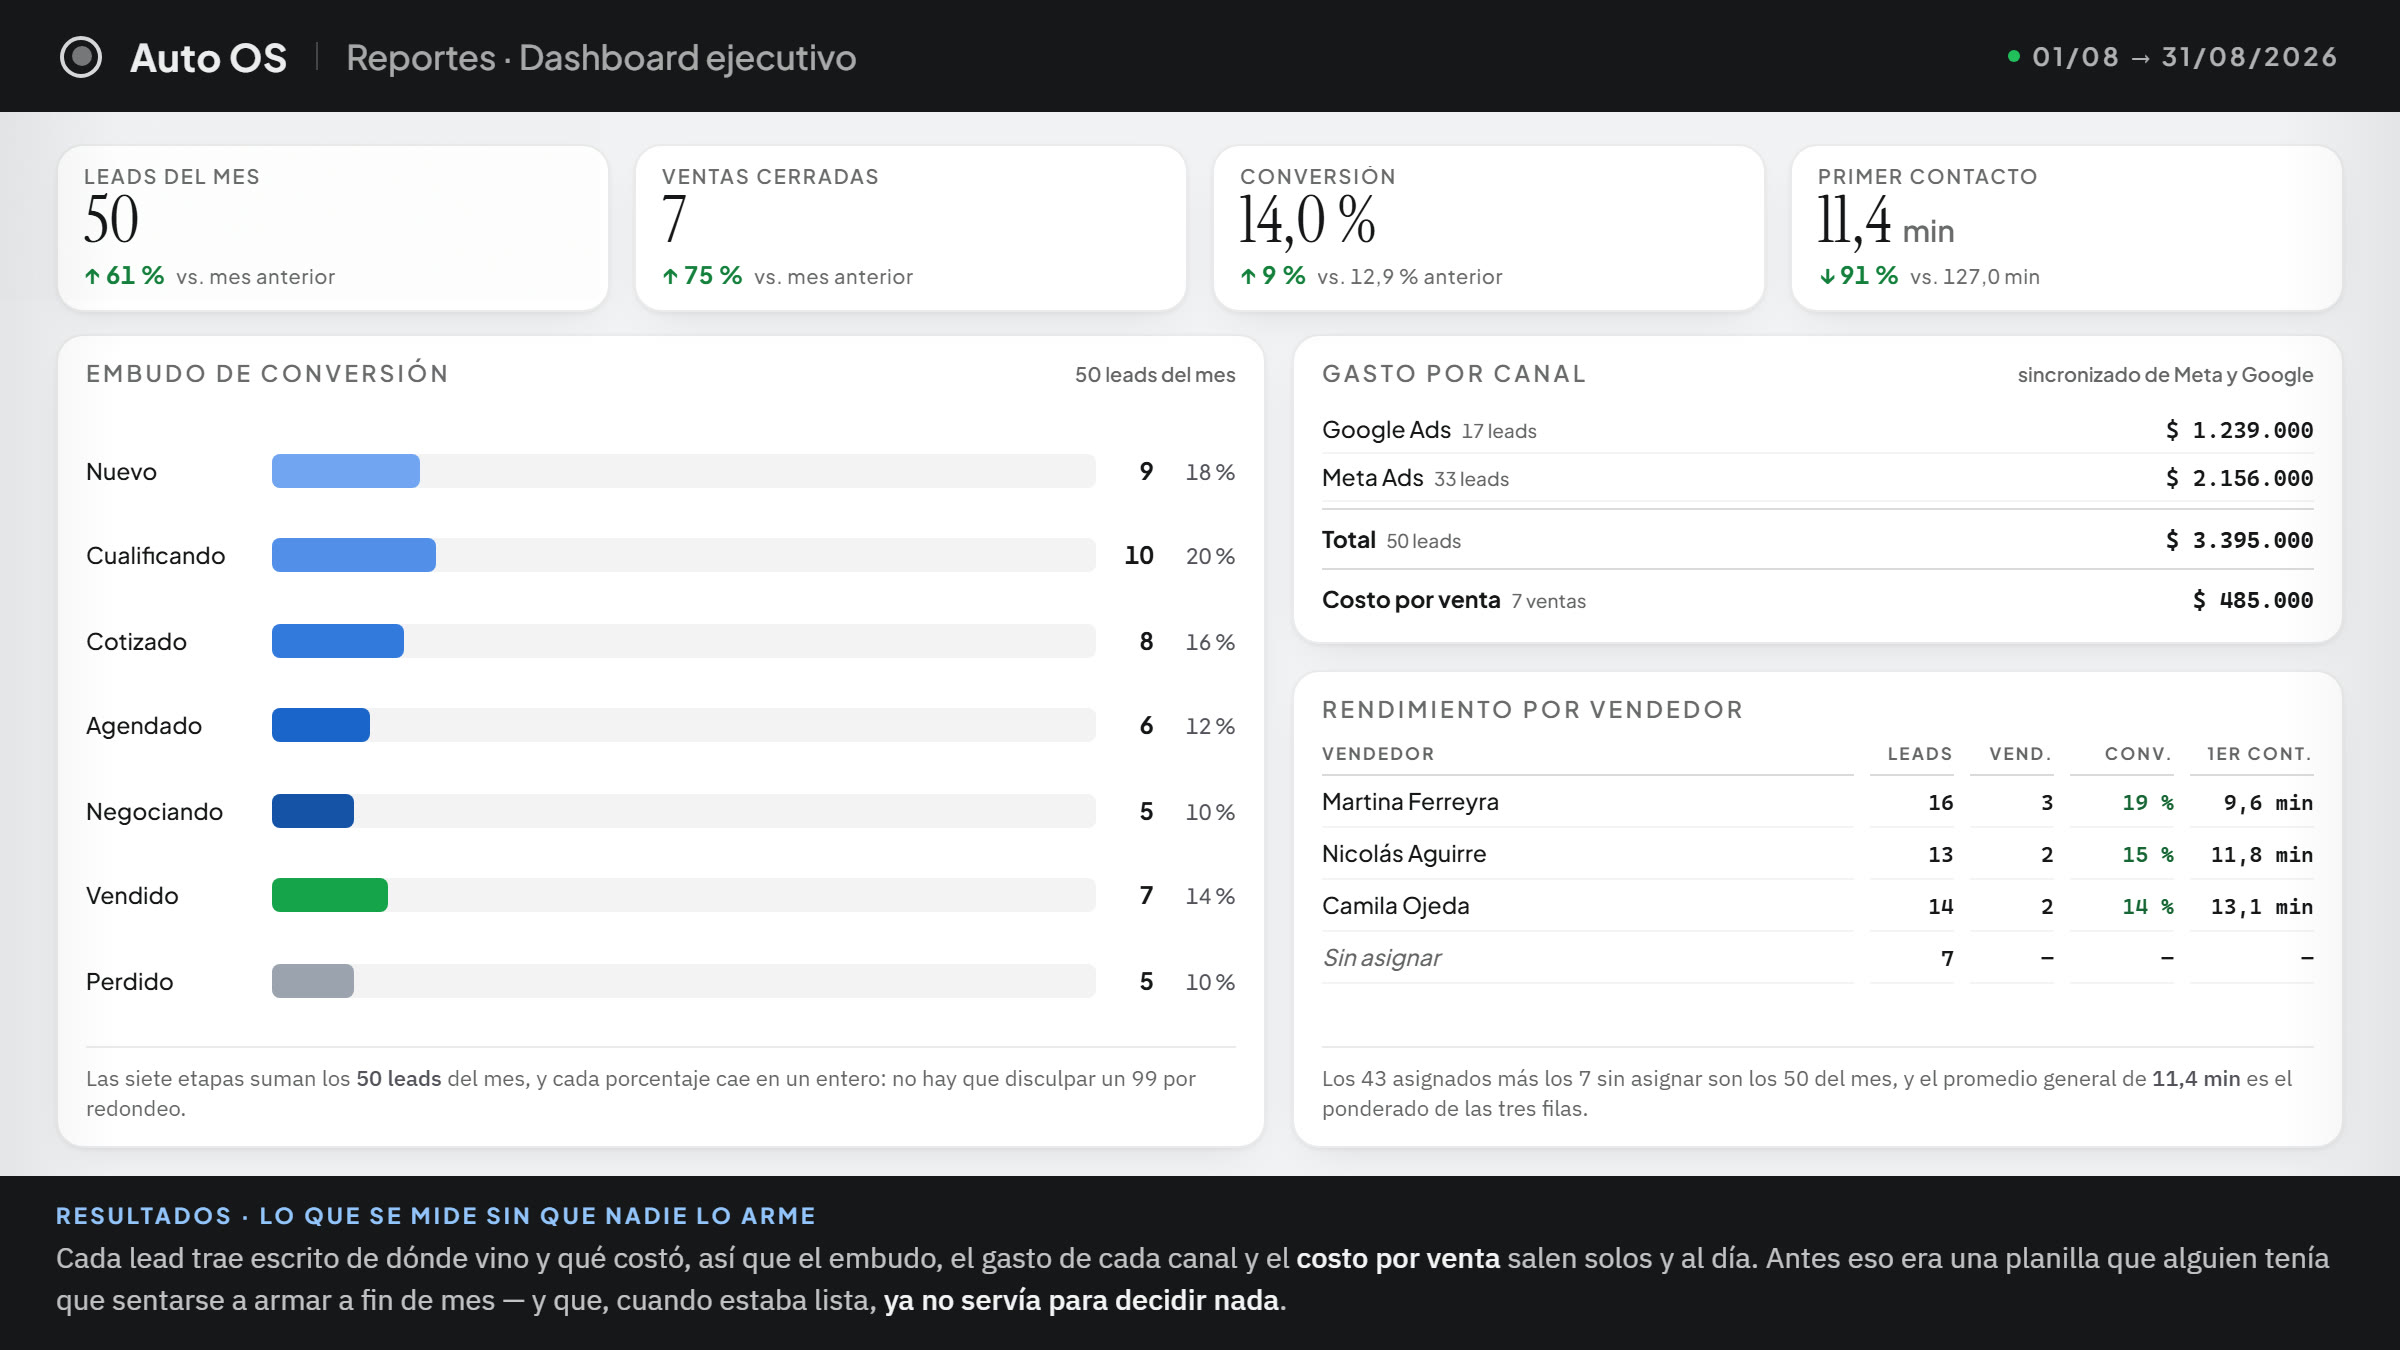Click bold 'ya no servía para decidir nada'

click(1081, 1300)
